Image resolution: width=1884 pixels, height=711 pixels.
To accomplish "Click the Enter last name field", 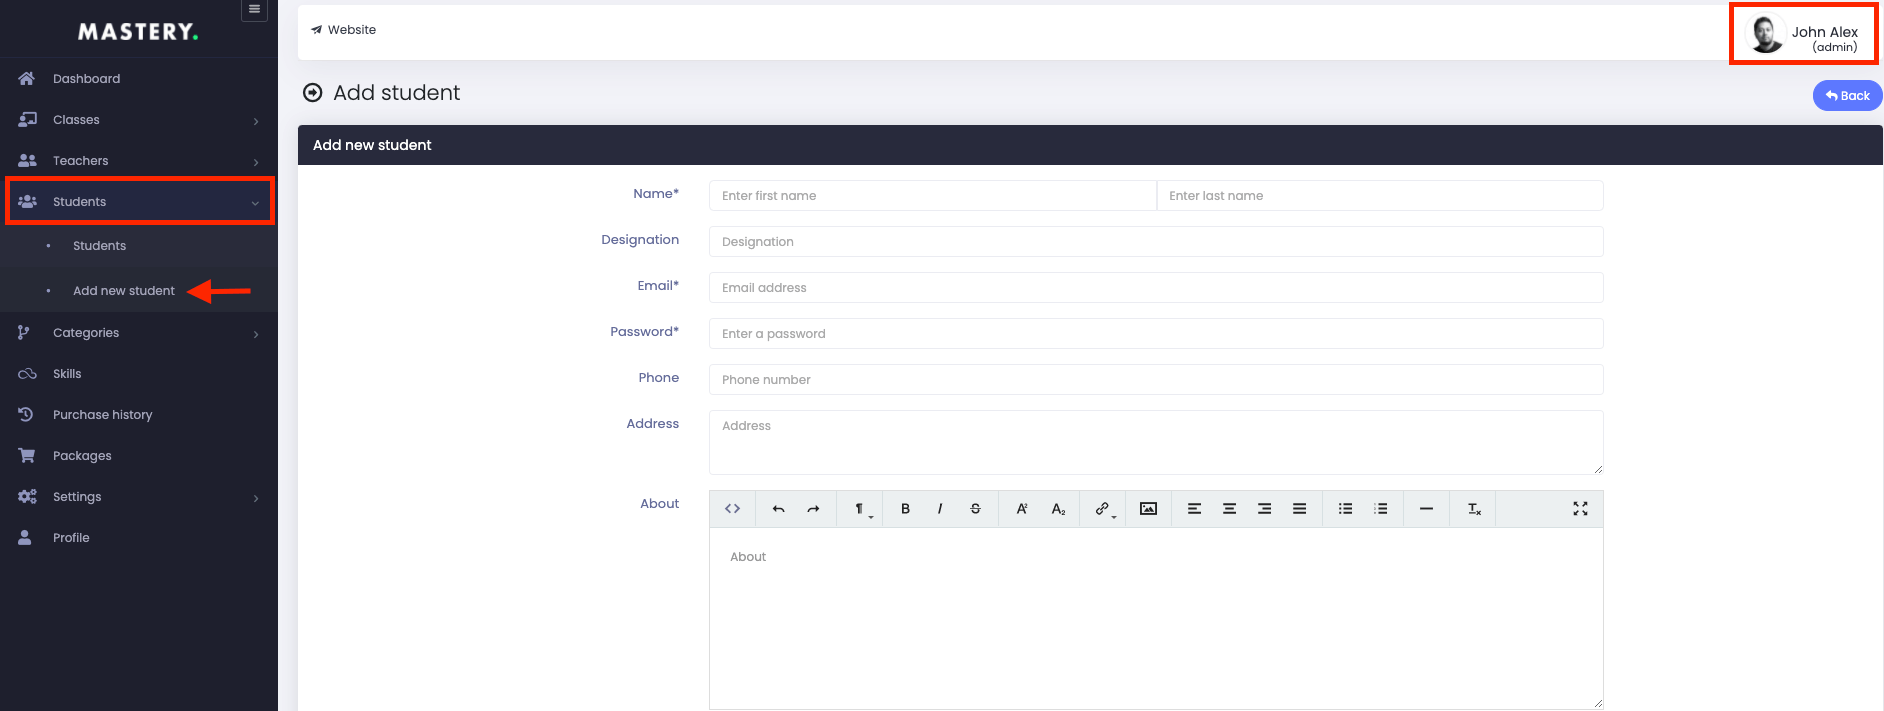I will pos(1380,196).
